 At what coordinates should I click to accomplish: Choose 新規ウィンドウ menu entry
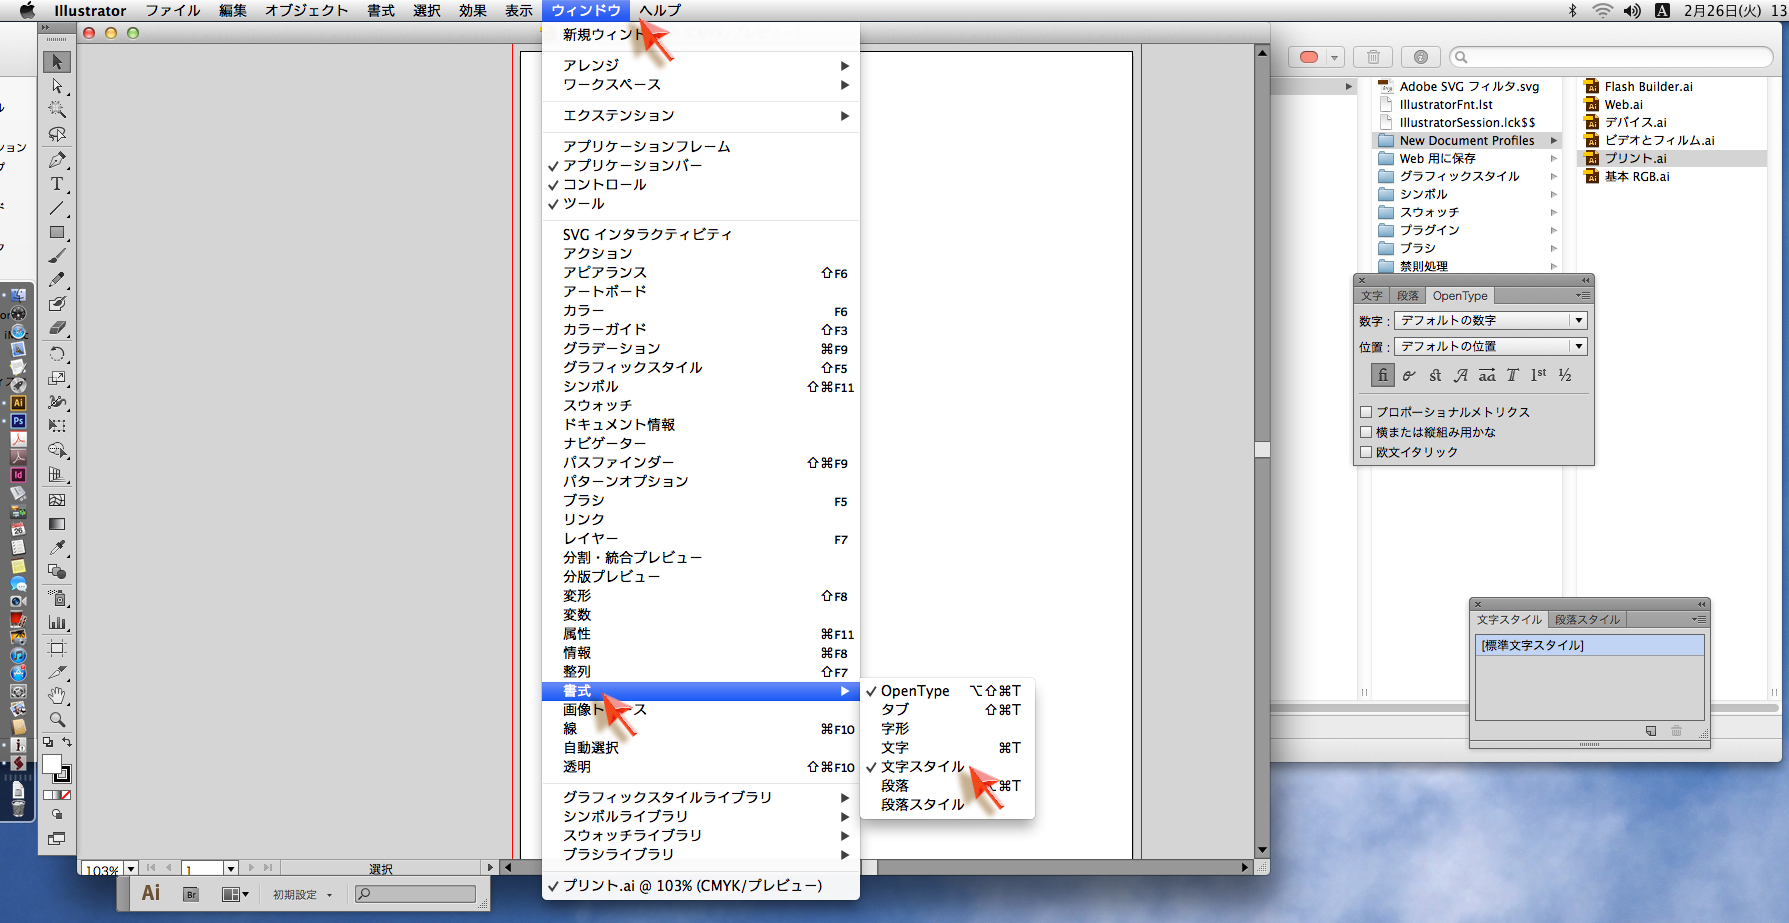pos(700,35)
